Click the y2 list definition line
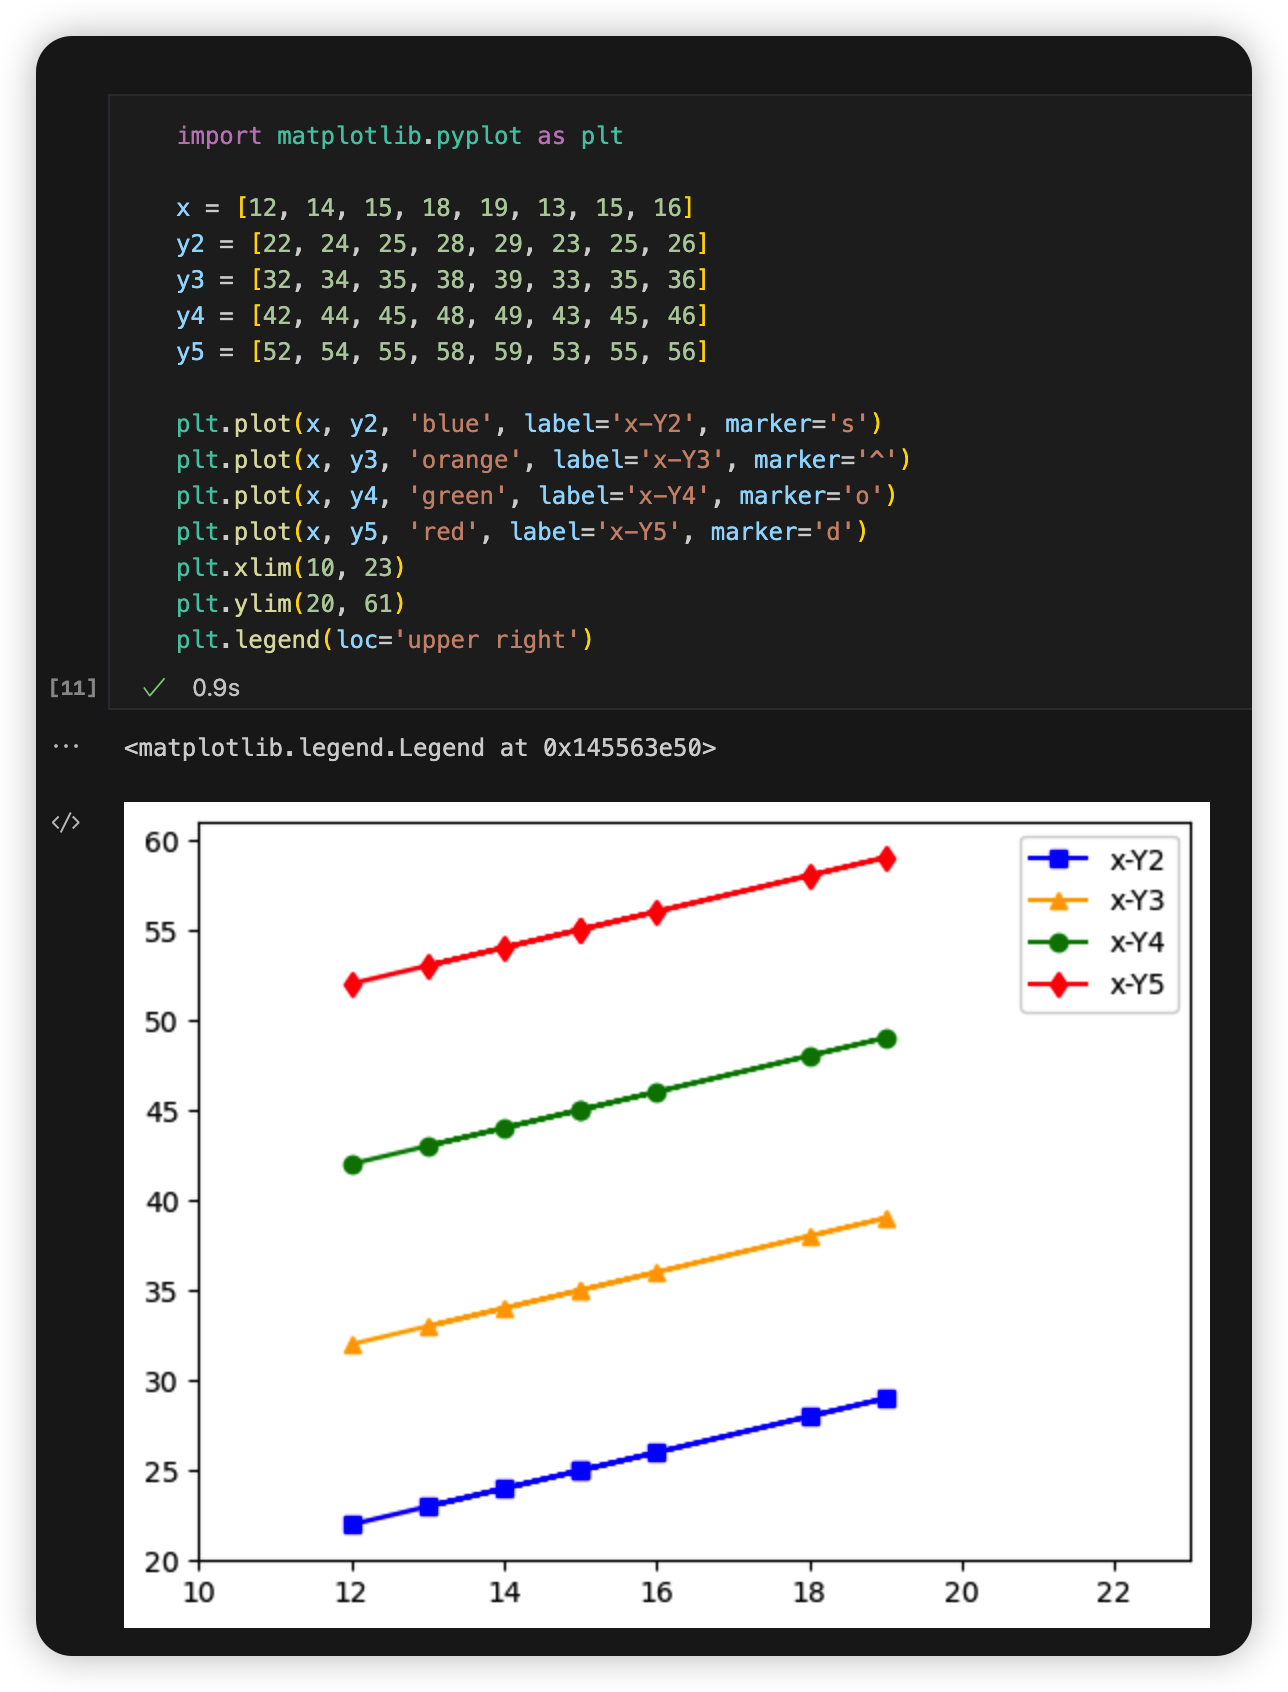The width and height of the screenshot is (1288, 1692). click(x=442, y=244)
